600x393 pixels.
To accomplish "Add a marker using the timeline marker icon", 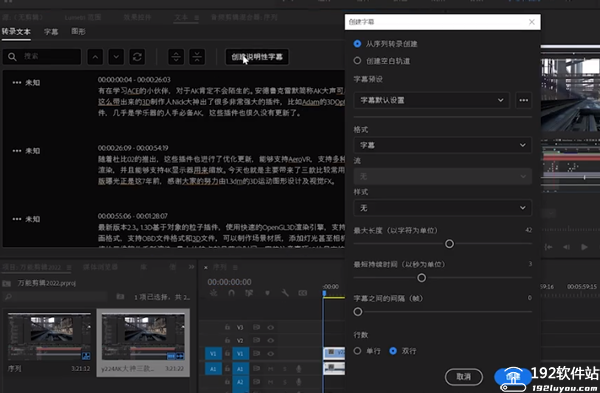I will point(267,293).
